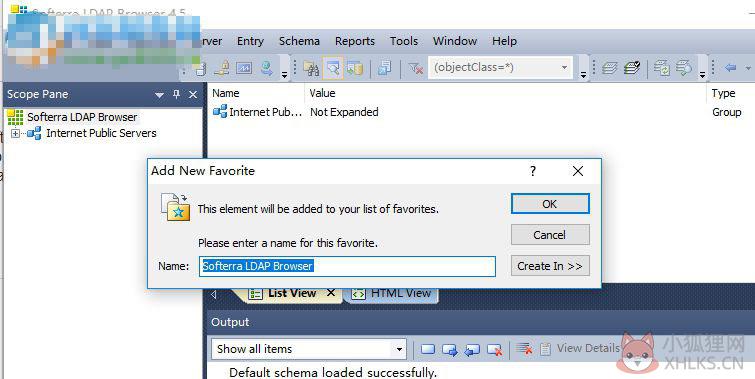Open the Help menu
The width and height of the screenshot is (755, 379).
click(504, 41)
